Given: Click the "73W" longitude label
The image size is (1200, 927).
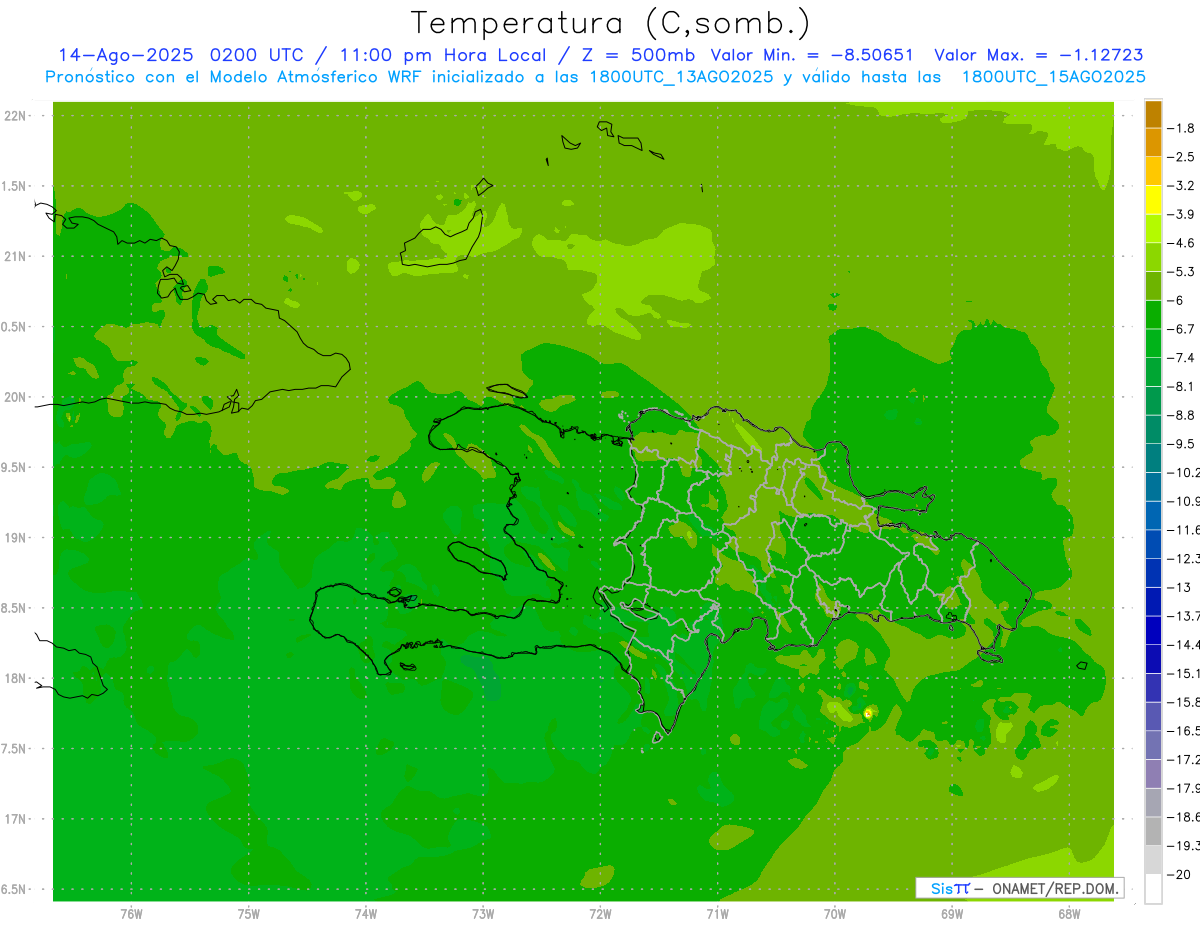Looking at the screenshot, I should (x=483, y=914).
